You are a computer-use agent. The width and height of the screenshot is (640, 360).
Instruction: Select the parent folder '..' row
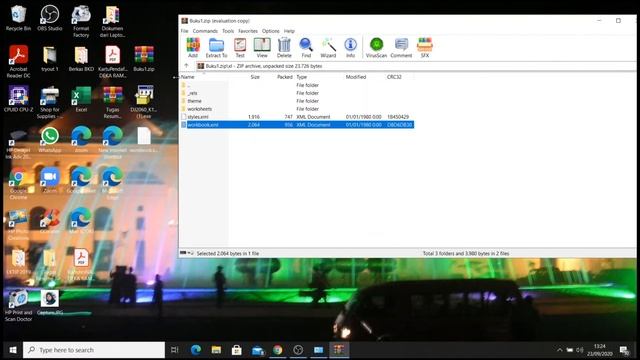tap(297, 85)
